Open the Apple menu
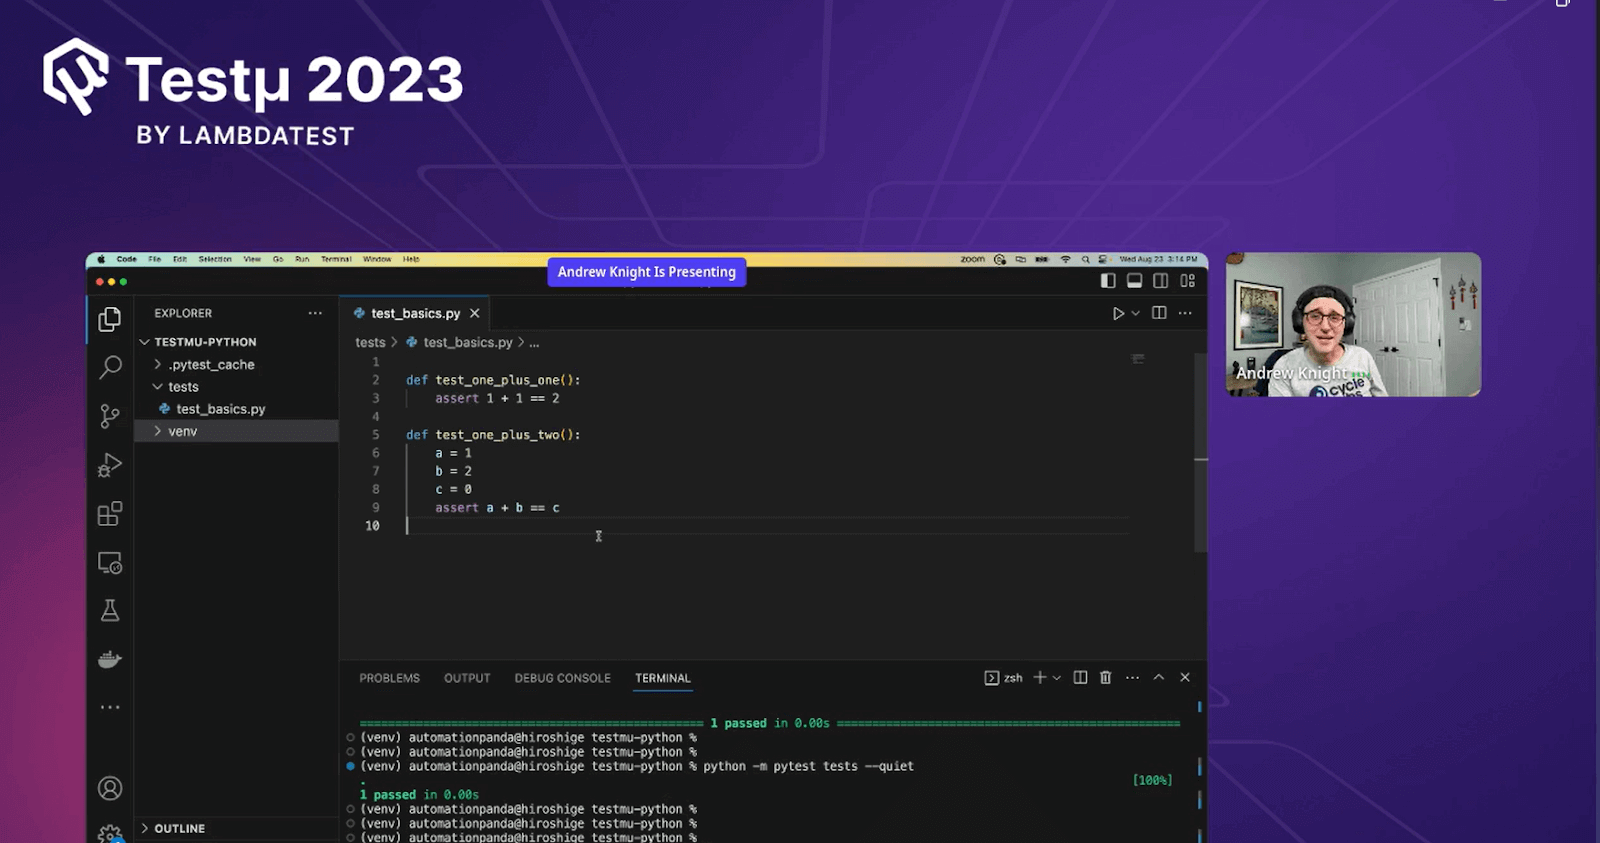 (x=101, y=259)
